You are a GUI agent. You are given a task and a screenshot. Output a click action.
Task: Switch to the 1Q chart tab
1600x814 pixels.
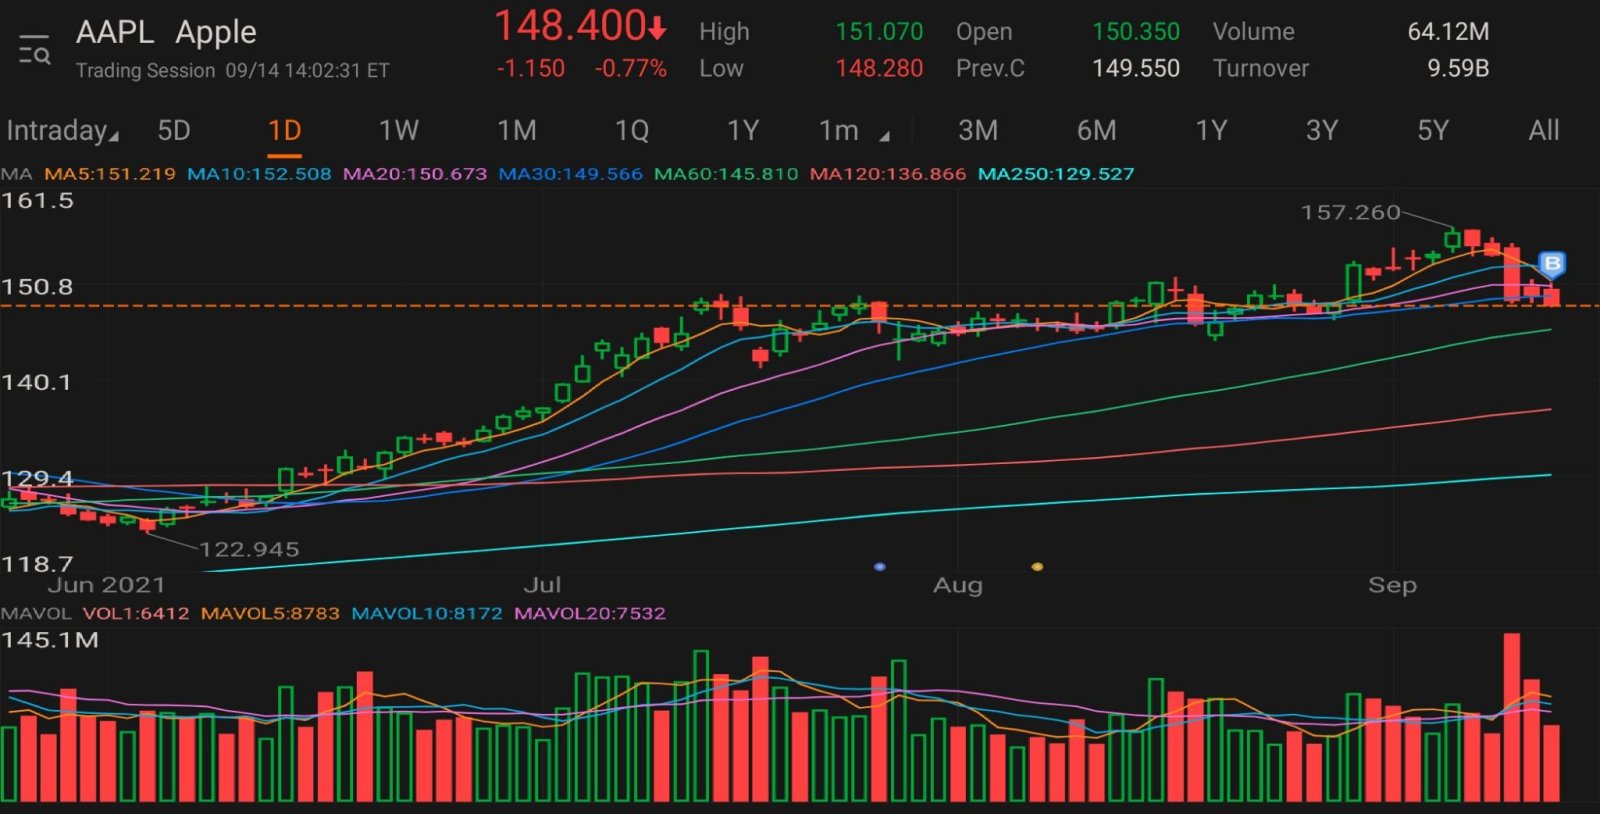coord(632,131)
